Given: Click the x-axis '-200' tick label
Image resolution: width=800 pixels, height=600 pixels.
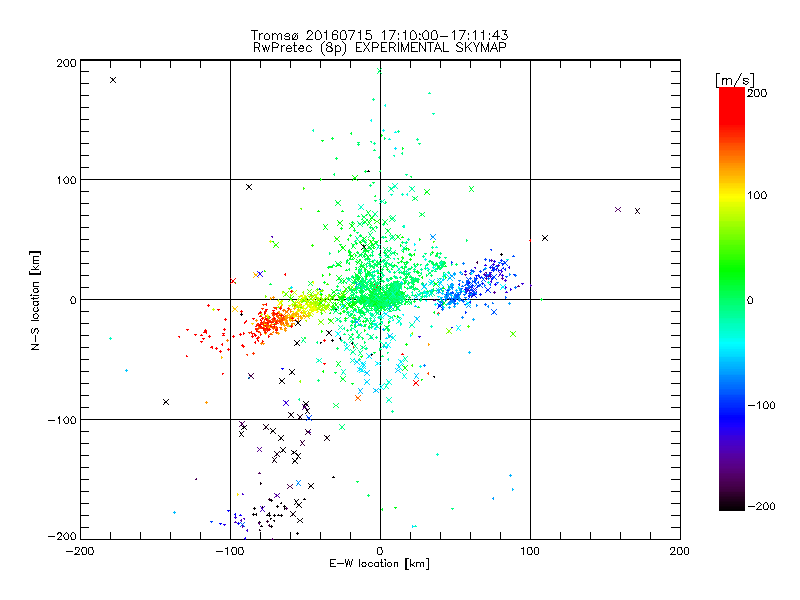Looking at the screenshot, I should [x=80, y=551].
